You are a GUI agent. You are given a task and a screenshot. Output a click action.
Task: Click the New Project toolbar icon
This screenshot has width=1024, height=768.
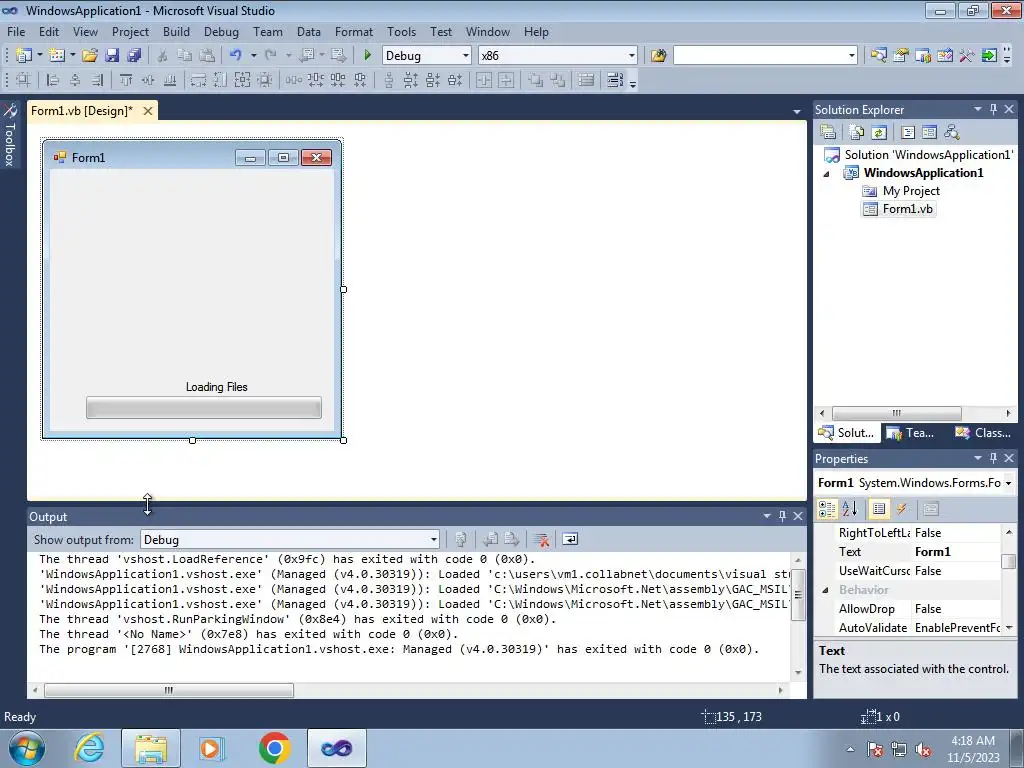pos(24,56)
